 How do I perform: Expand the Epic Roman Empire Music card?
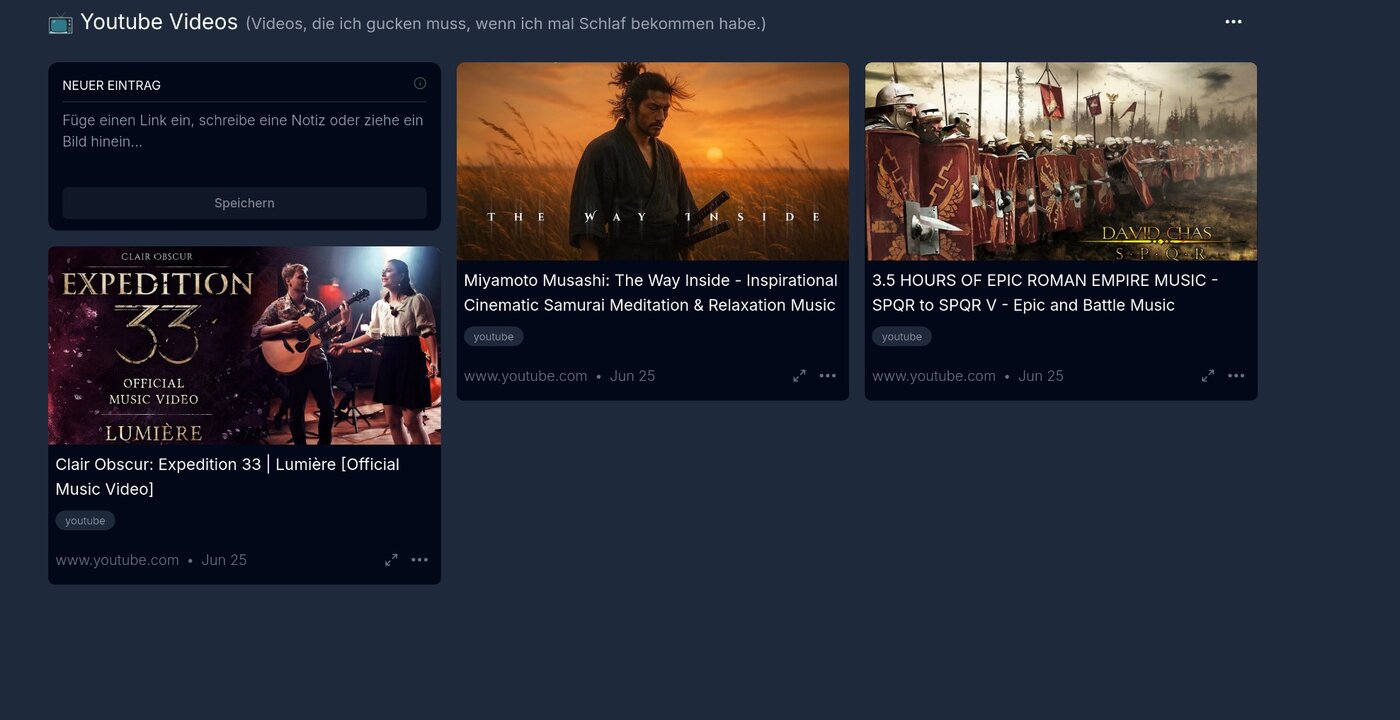coord(1208,376)
